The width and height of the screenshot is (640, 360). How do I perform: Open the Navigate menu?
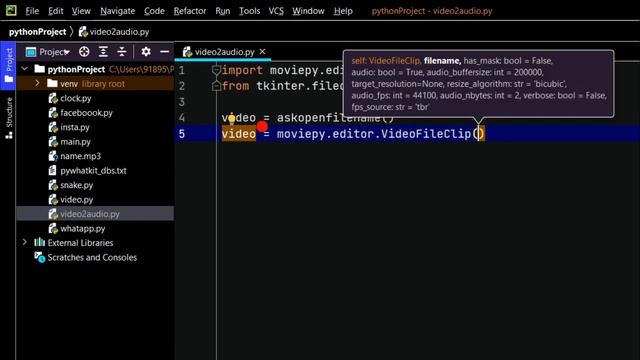[118, 11]
